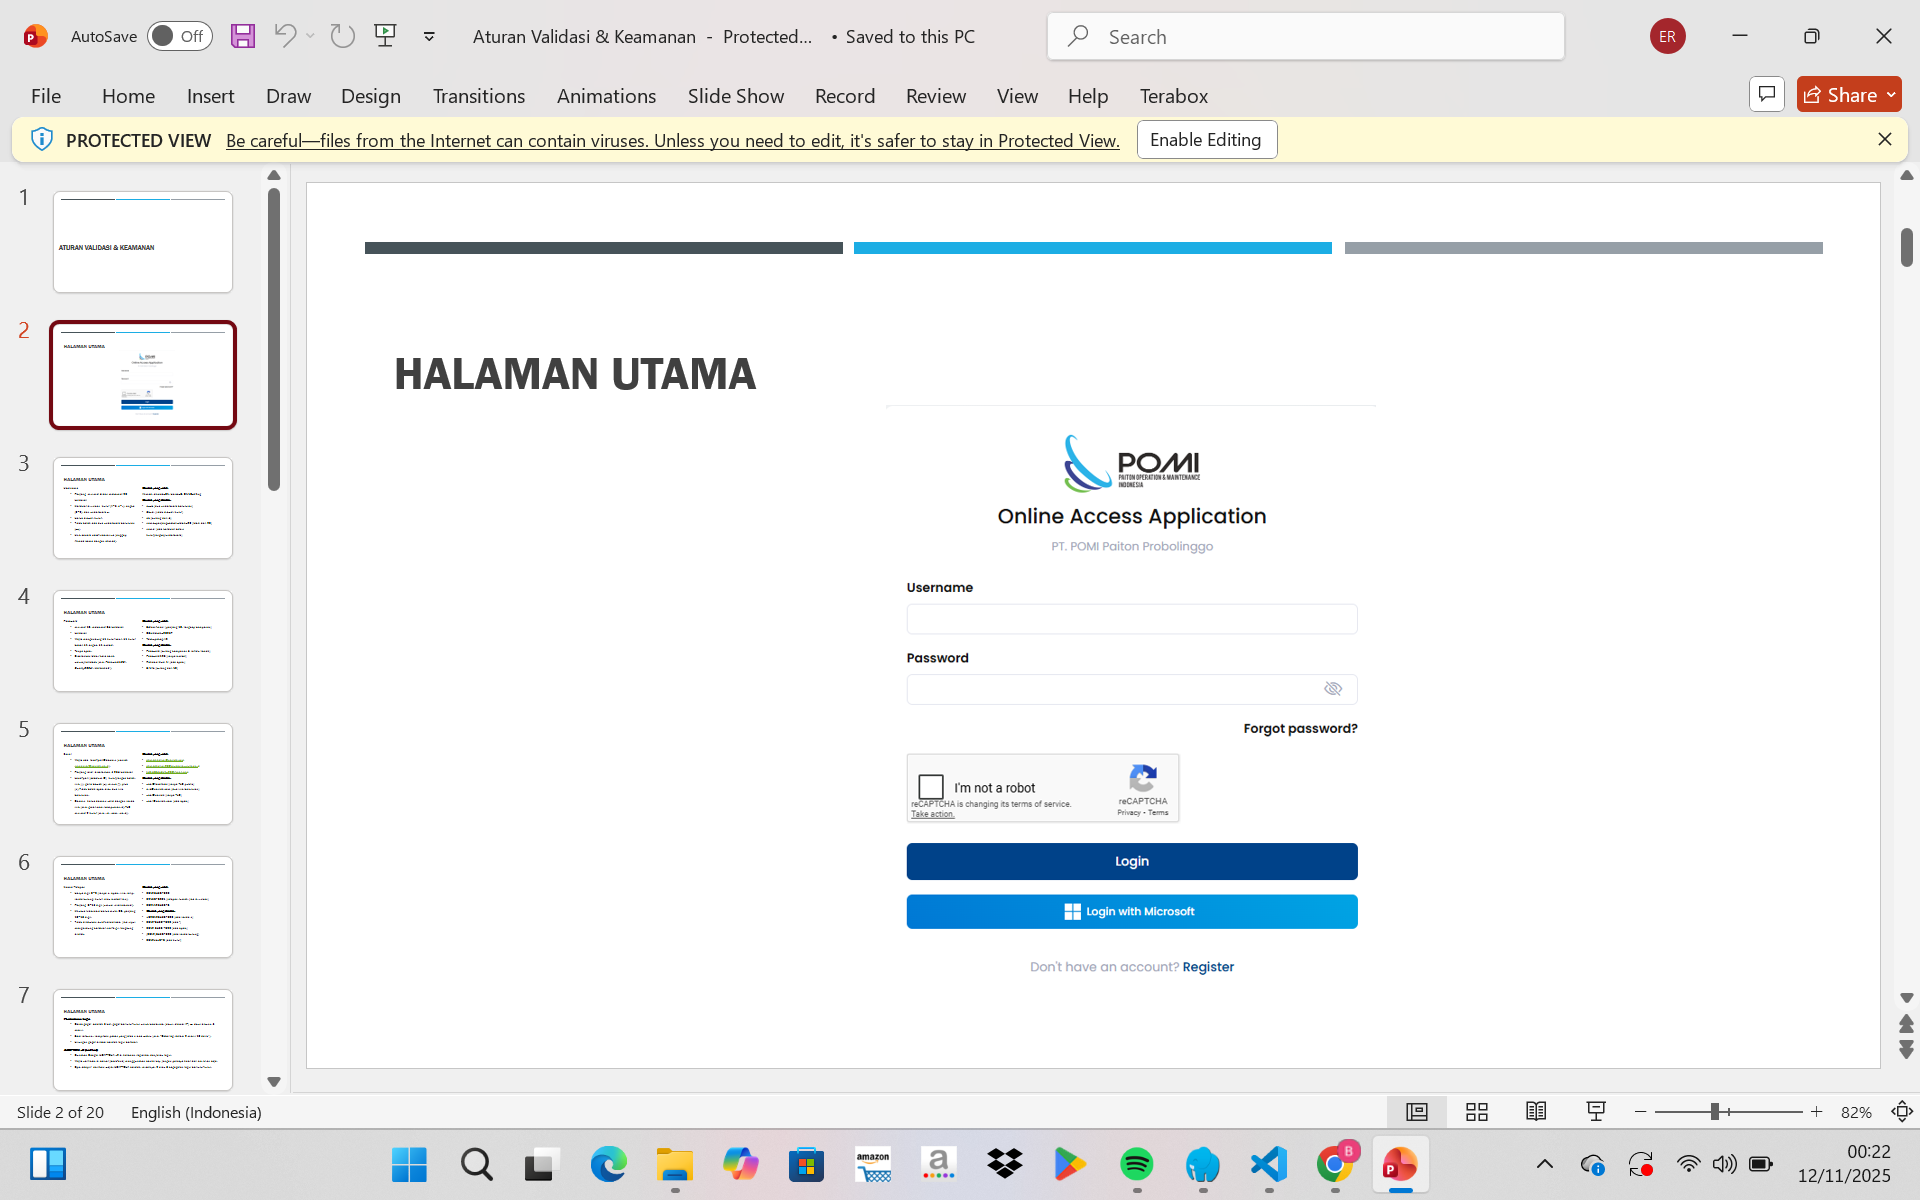This screenshot has height=1200, width=1920.
Task: Go to previous slide arrow
Action: coord(1906,1023)
